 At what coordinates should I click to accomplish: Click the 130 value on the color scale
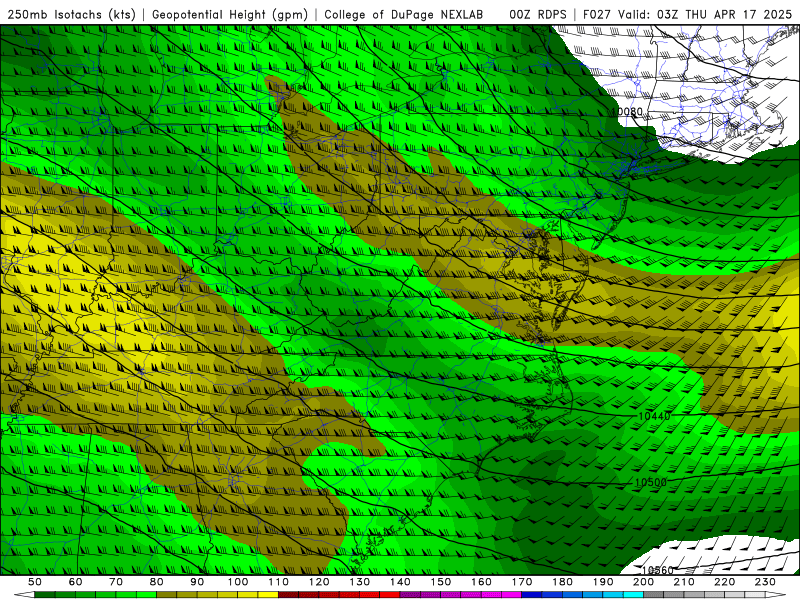(360, 582)
